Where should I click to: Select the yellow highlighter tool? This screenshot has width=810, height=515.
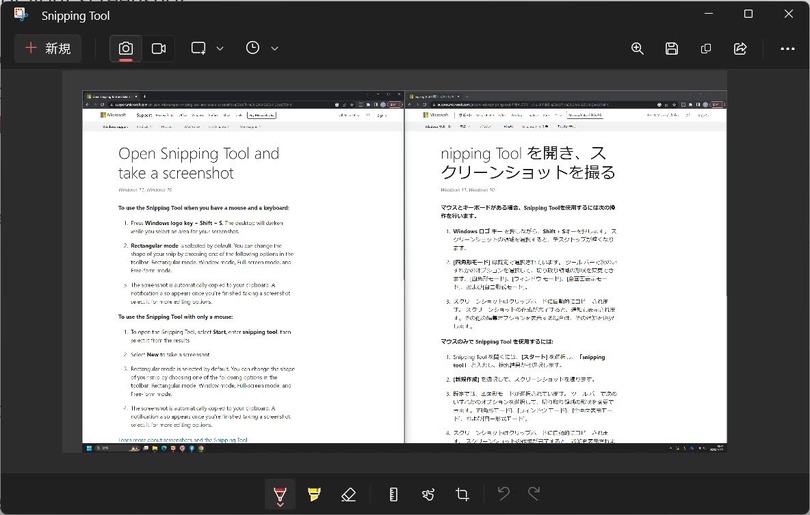click(314, 494)
